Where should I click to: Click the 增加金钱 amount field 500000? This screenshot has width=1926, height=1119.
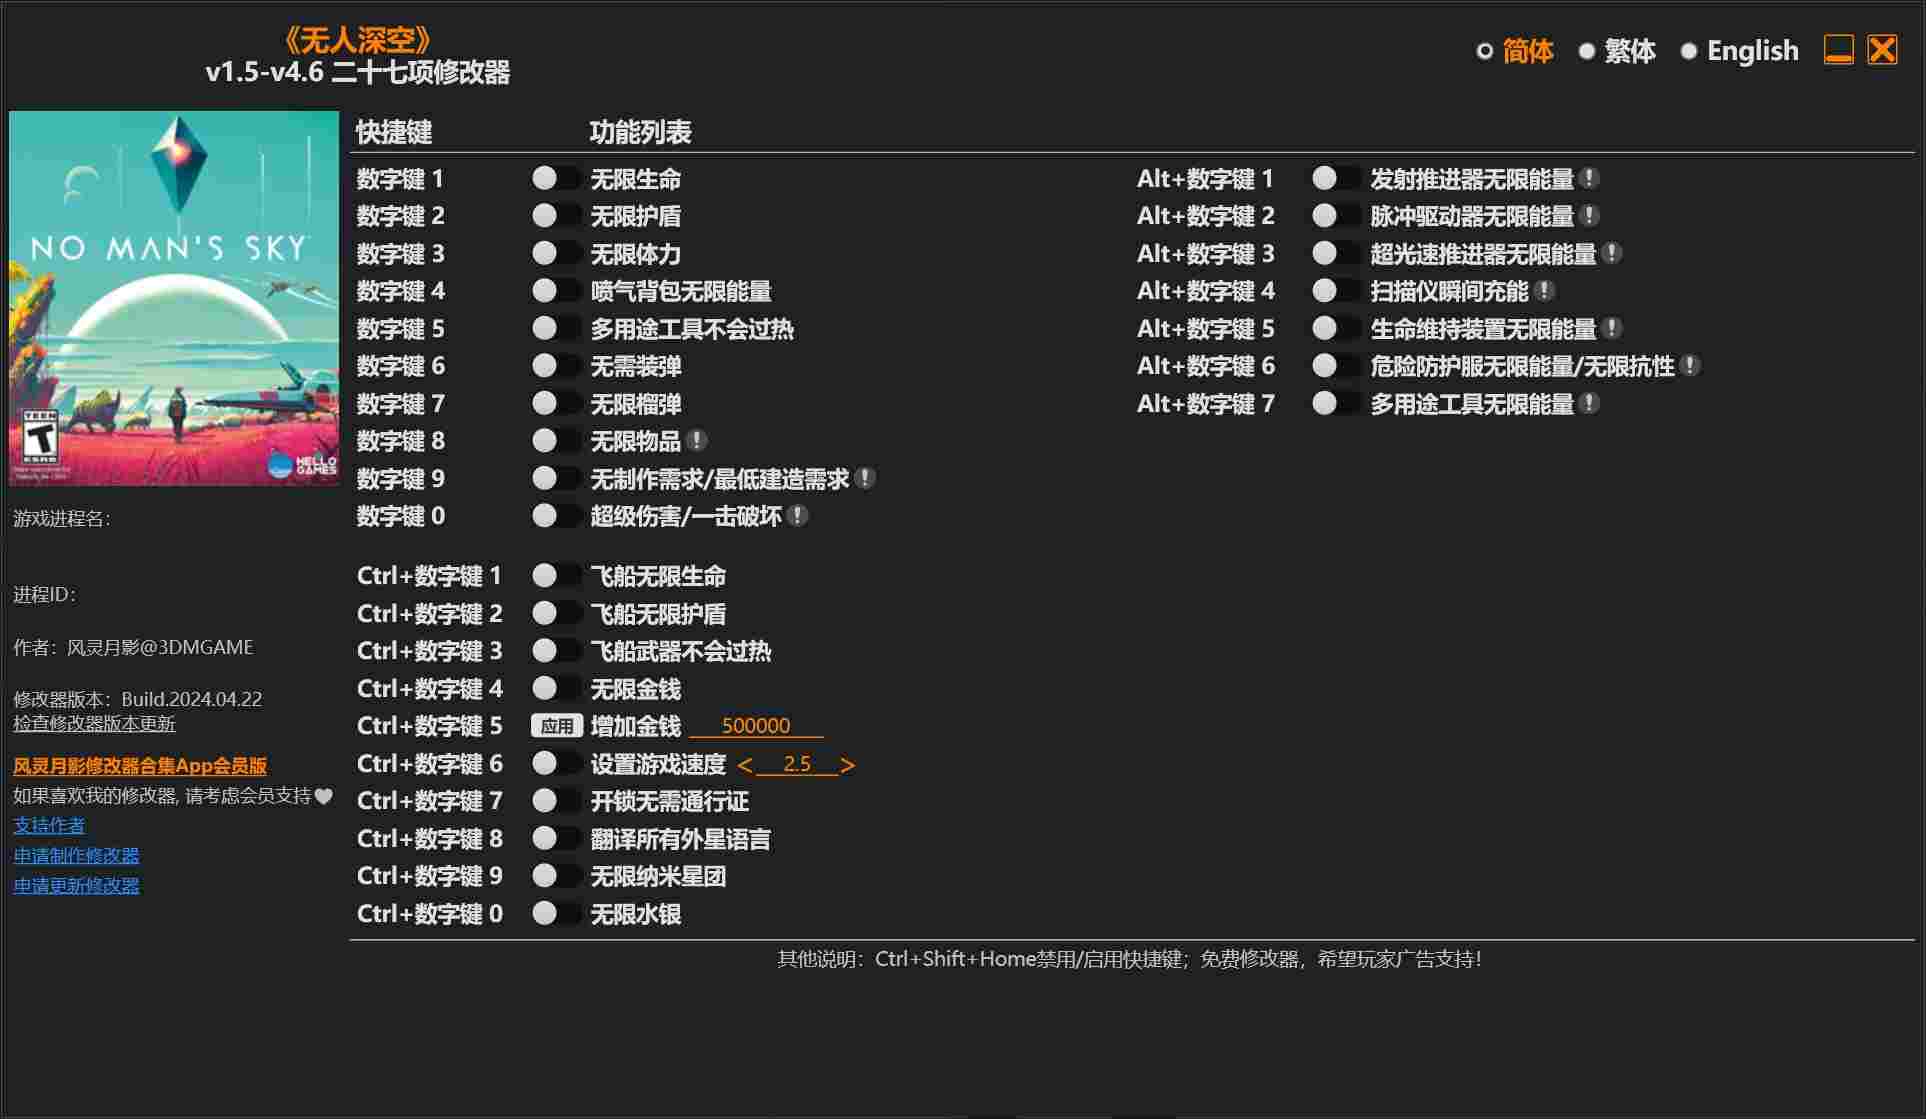coord(756,727)
